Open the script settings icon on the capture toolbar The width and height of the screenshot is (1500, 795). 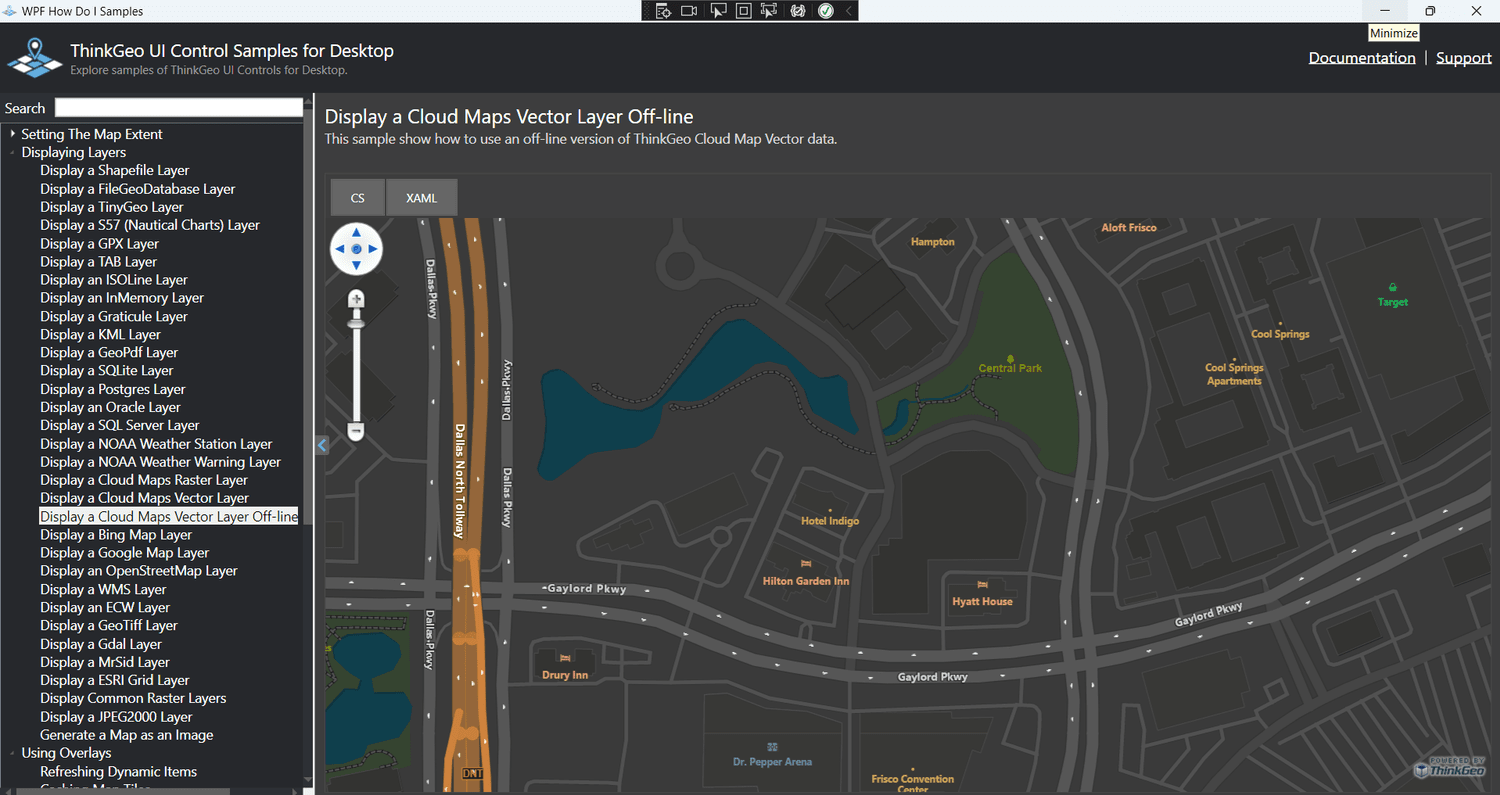coord(796,10)
